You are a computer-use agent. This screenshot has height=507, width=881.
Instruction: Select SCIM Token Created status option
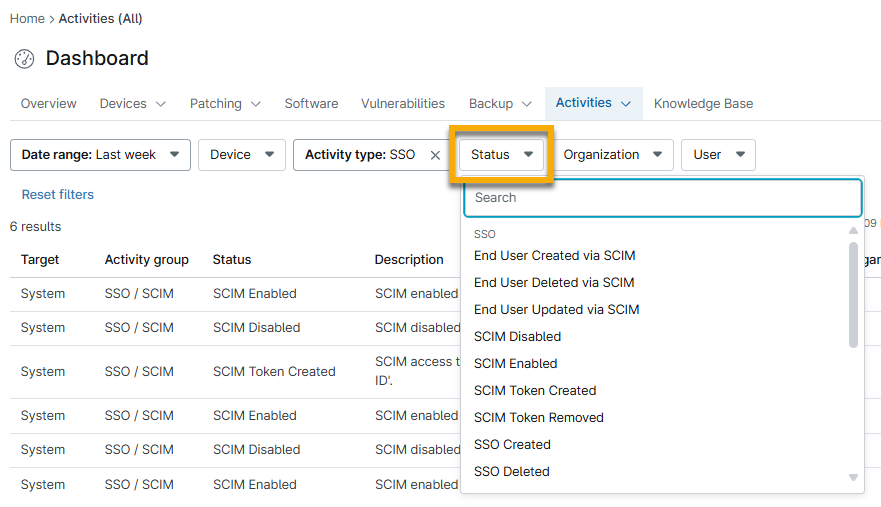coord(535,391)
